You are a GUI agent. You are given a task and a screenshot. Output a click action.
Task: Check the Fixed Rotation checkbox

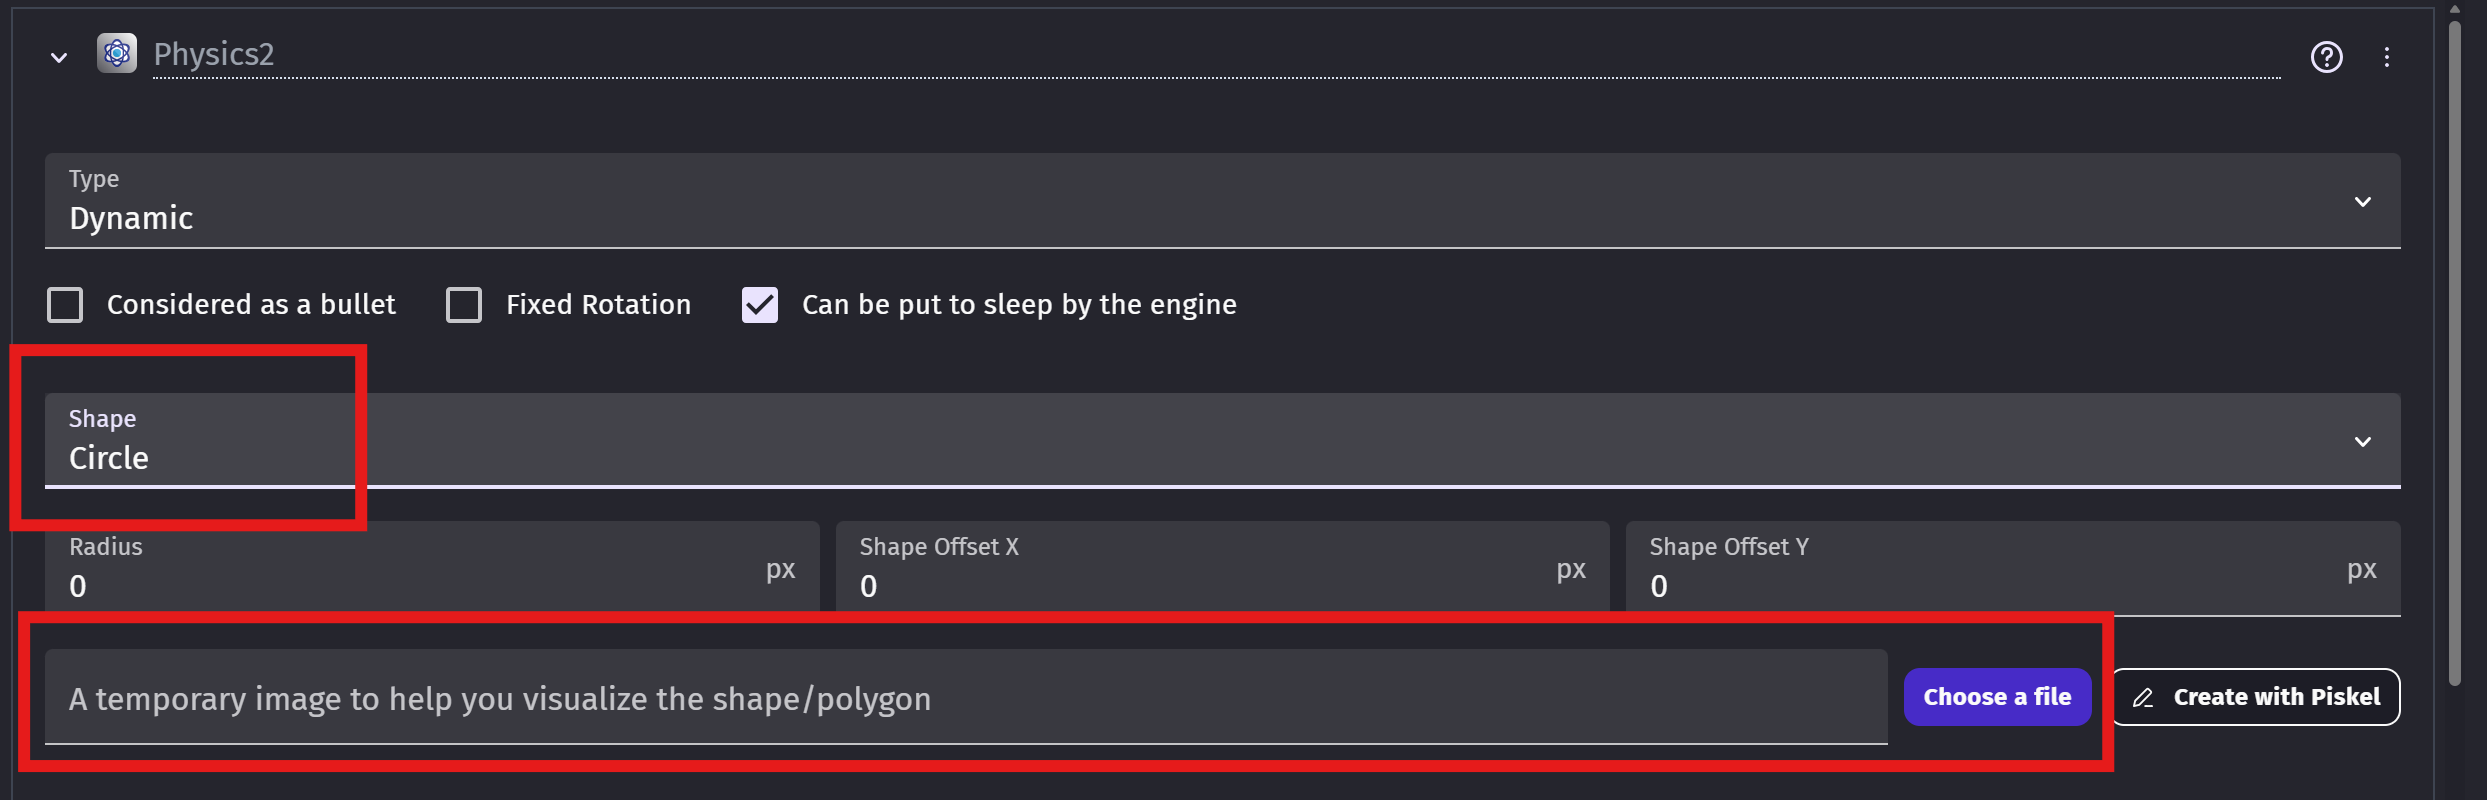(464, 305)
